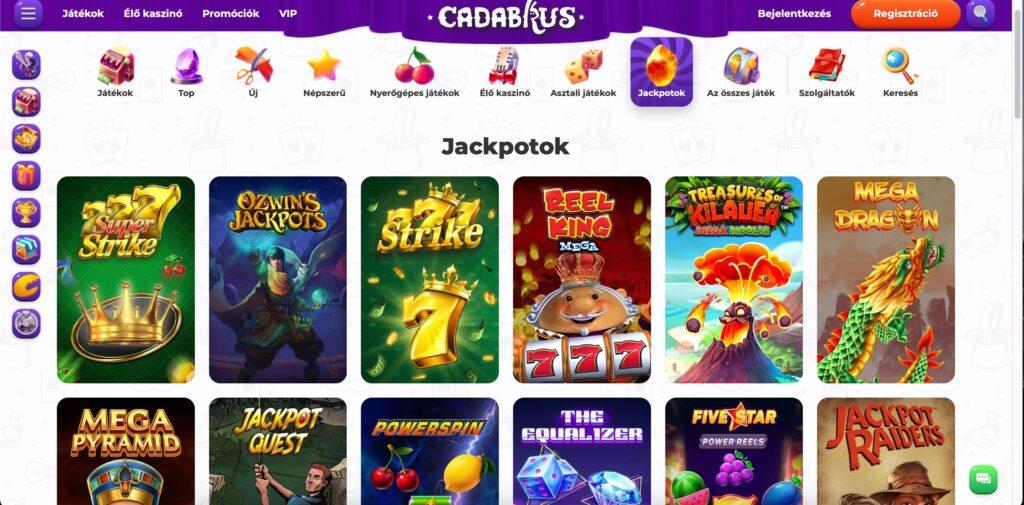Open the shop stall sidebar icon
This screenshot has height=505, width=1024.
pos(26,250)
